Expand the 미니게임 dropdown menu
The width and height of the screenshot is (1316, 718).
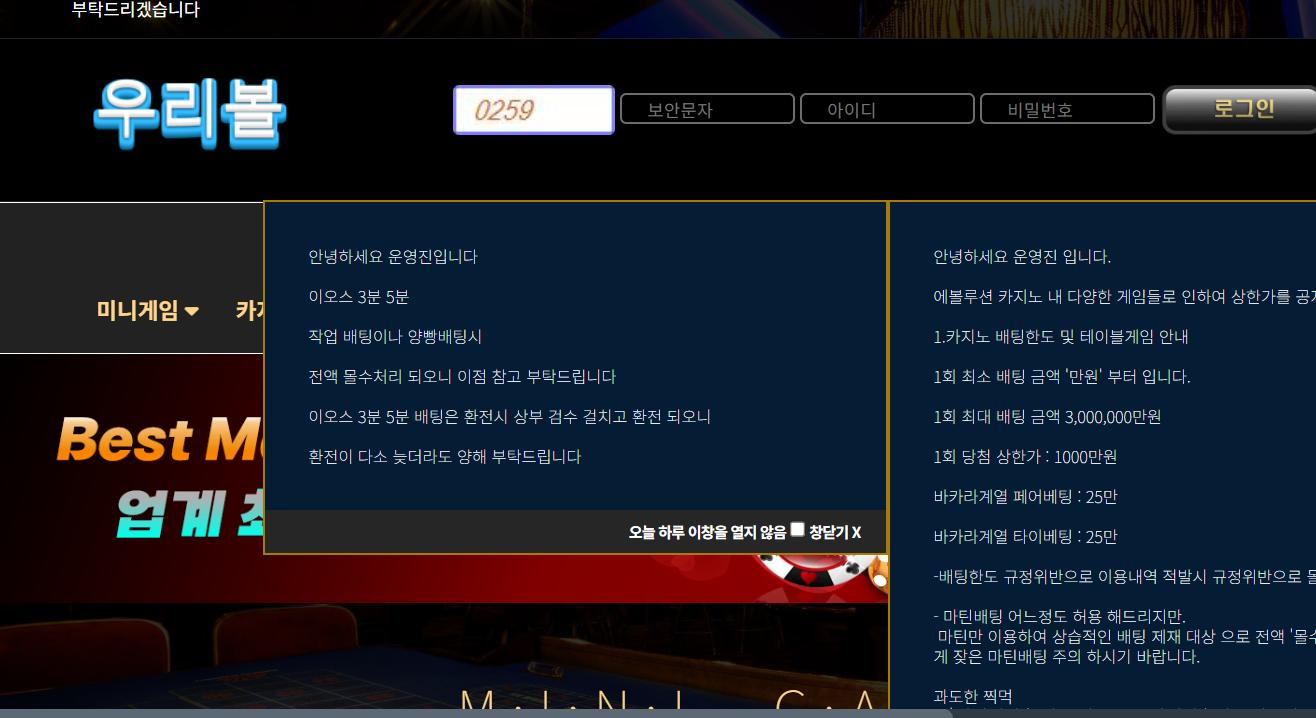(138, 311)
